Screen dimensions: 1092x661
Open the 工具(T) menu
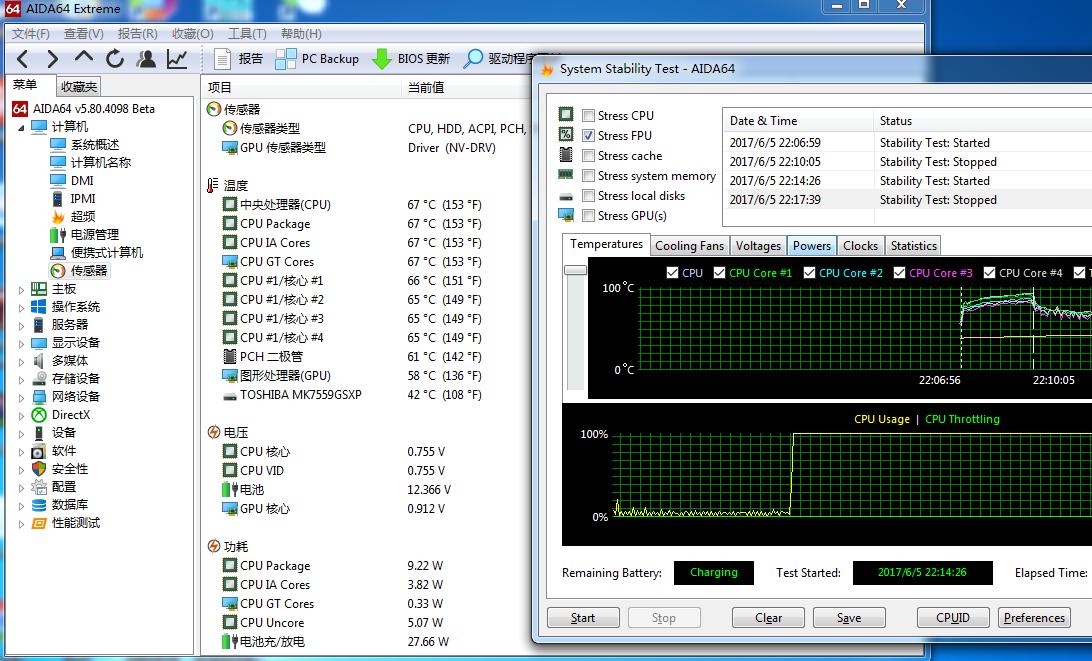[x=247, y=33]
